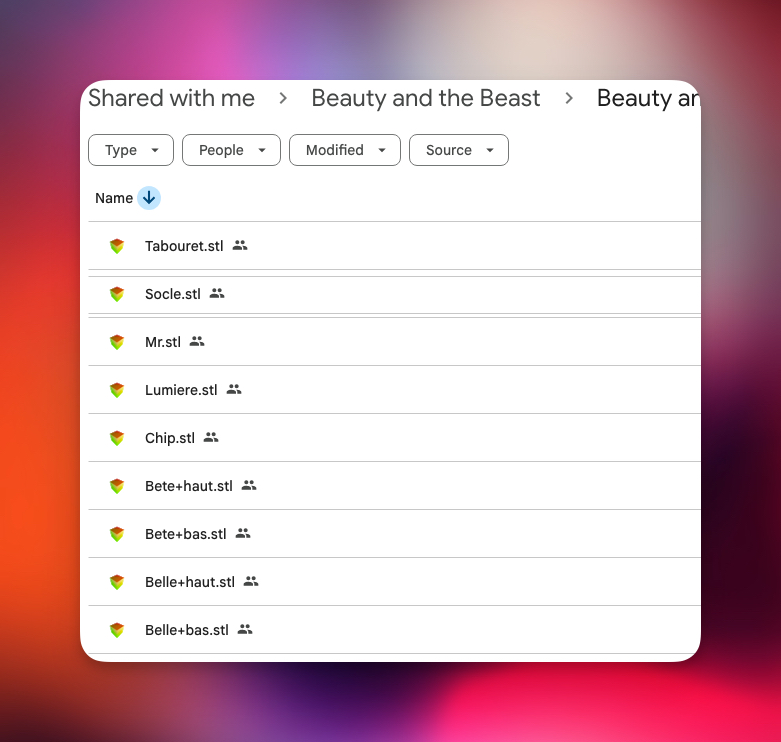
Task: Click shared people icon next to Mr.stl
Action: pyautogui.click(x=197, y=342)
